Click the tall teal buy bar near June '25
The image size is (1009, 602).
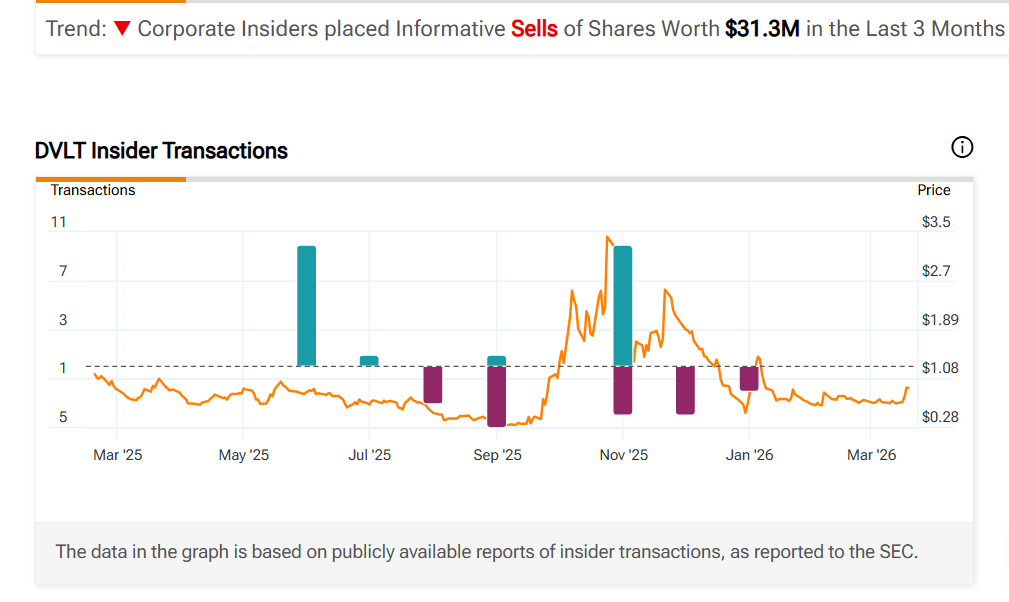307,305
